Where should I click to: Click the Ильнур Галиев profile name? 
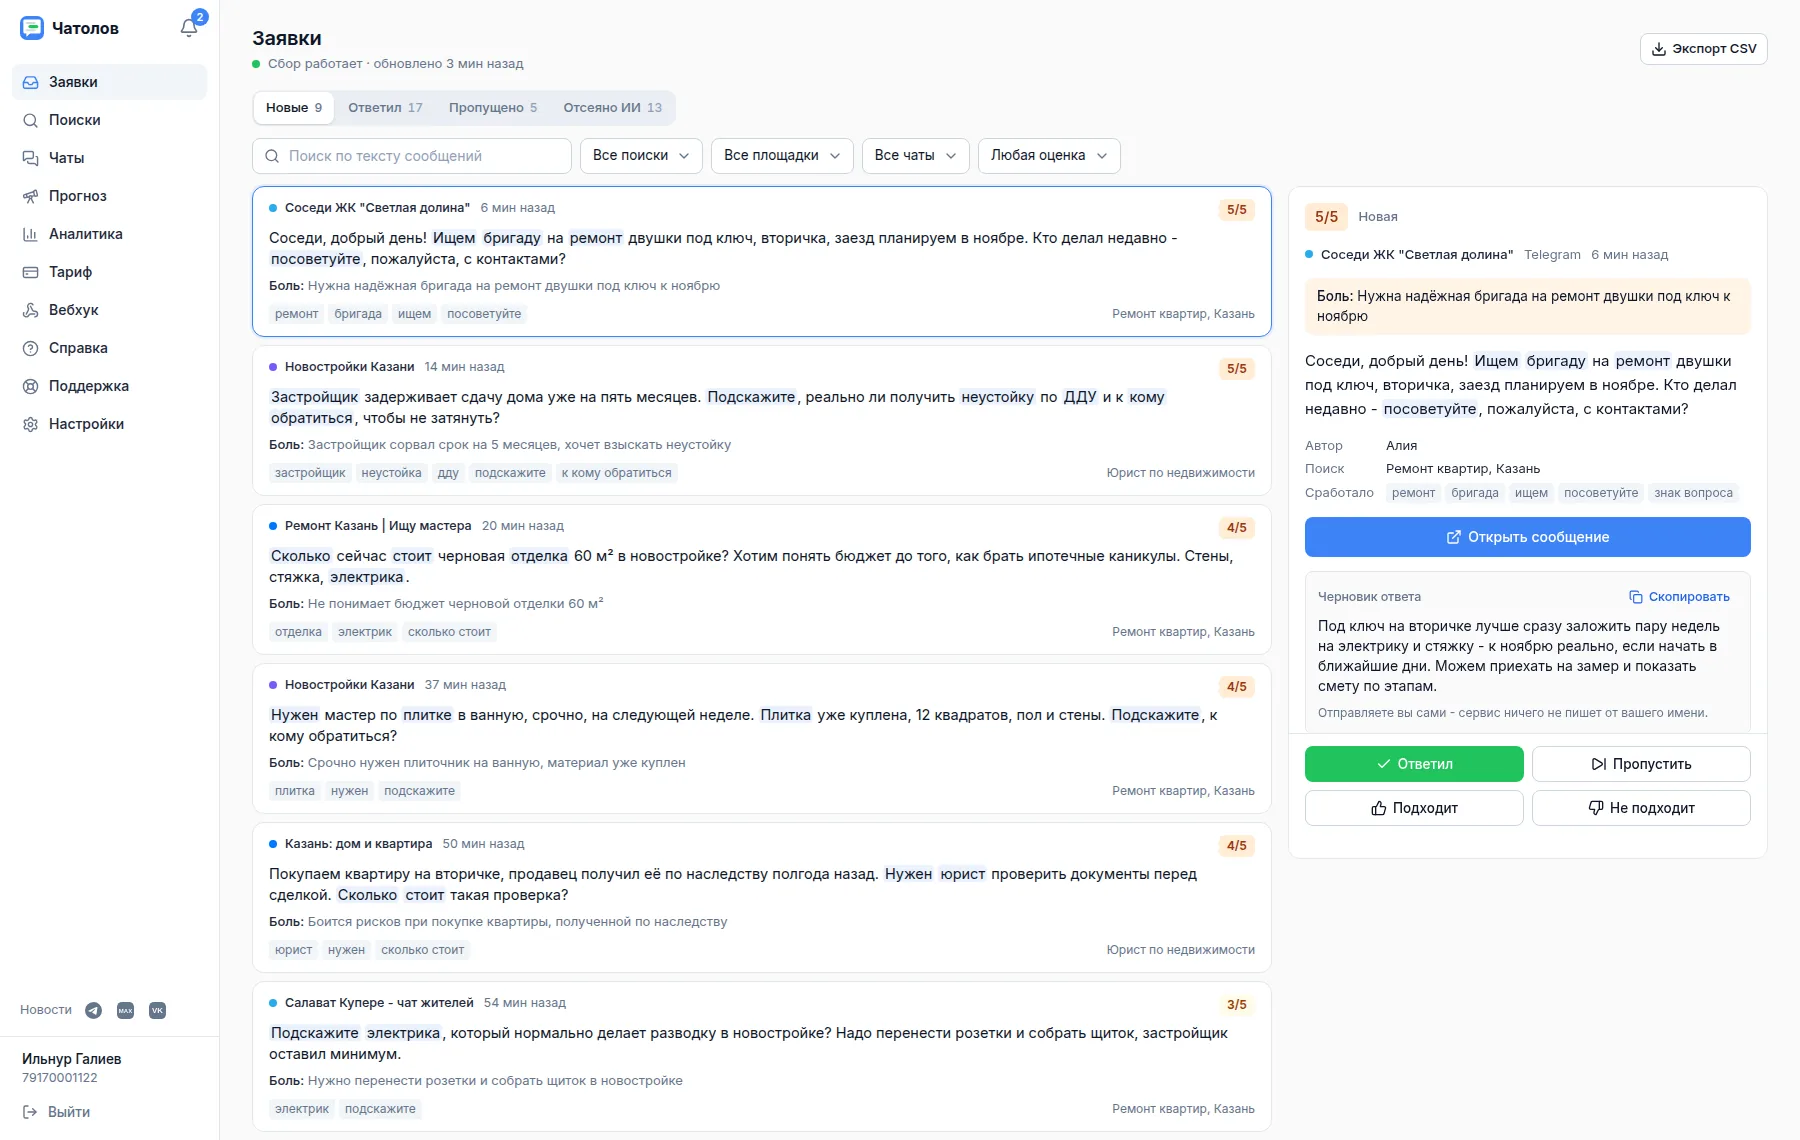(x=72, y=1059)
